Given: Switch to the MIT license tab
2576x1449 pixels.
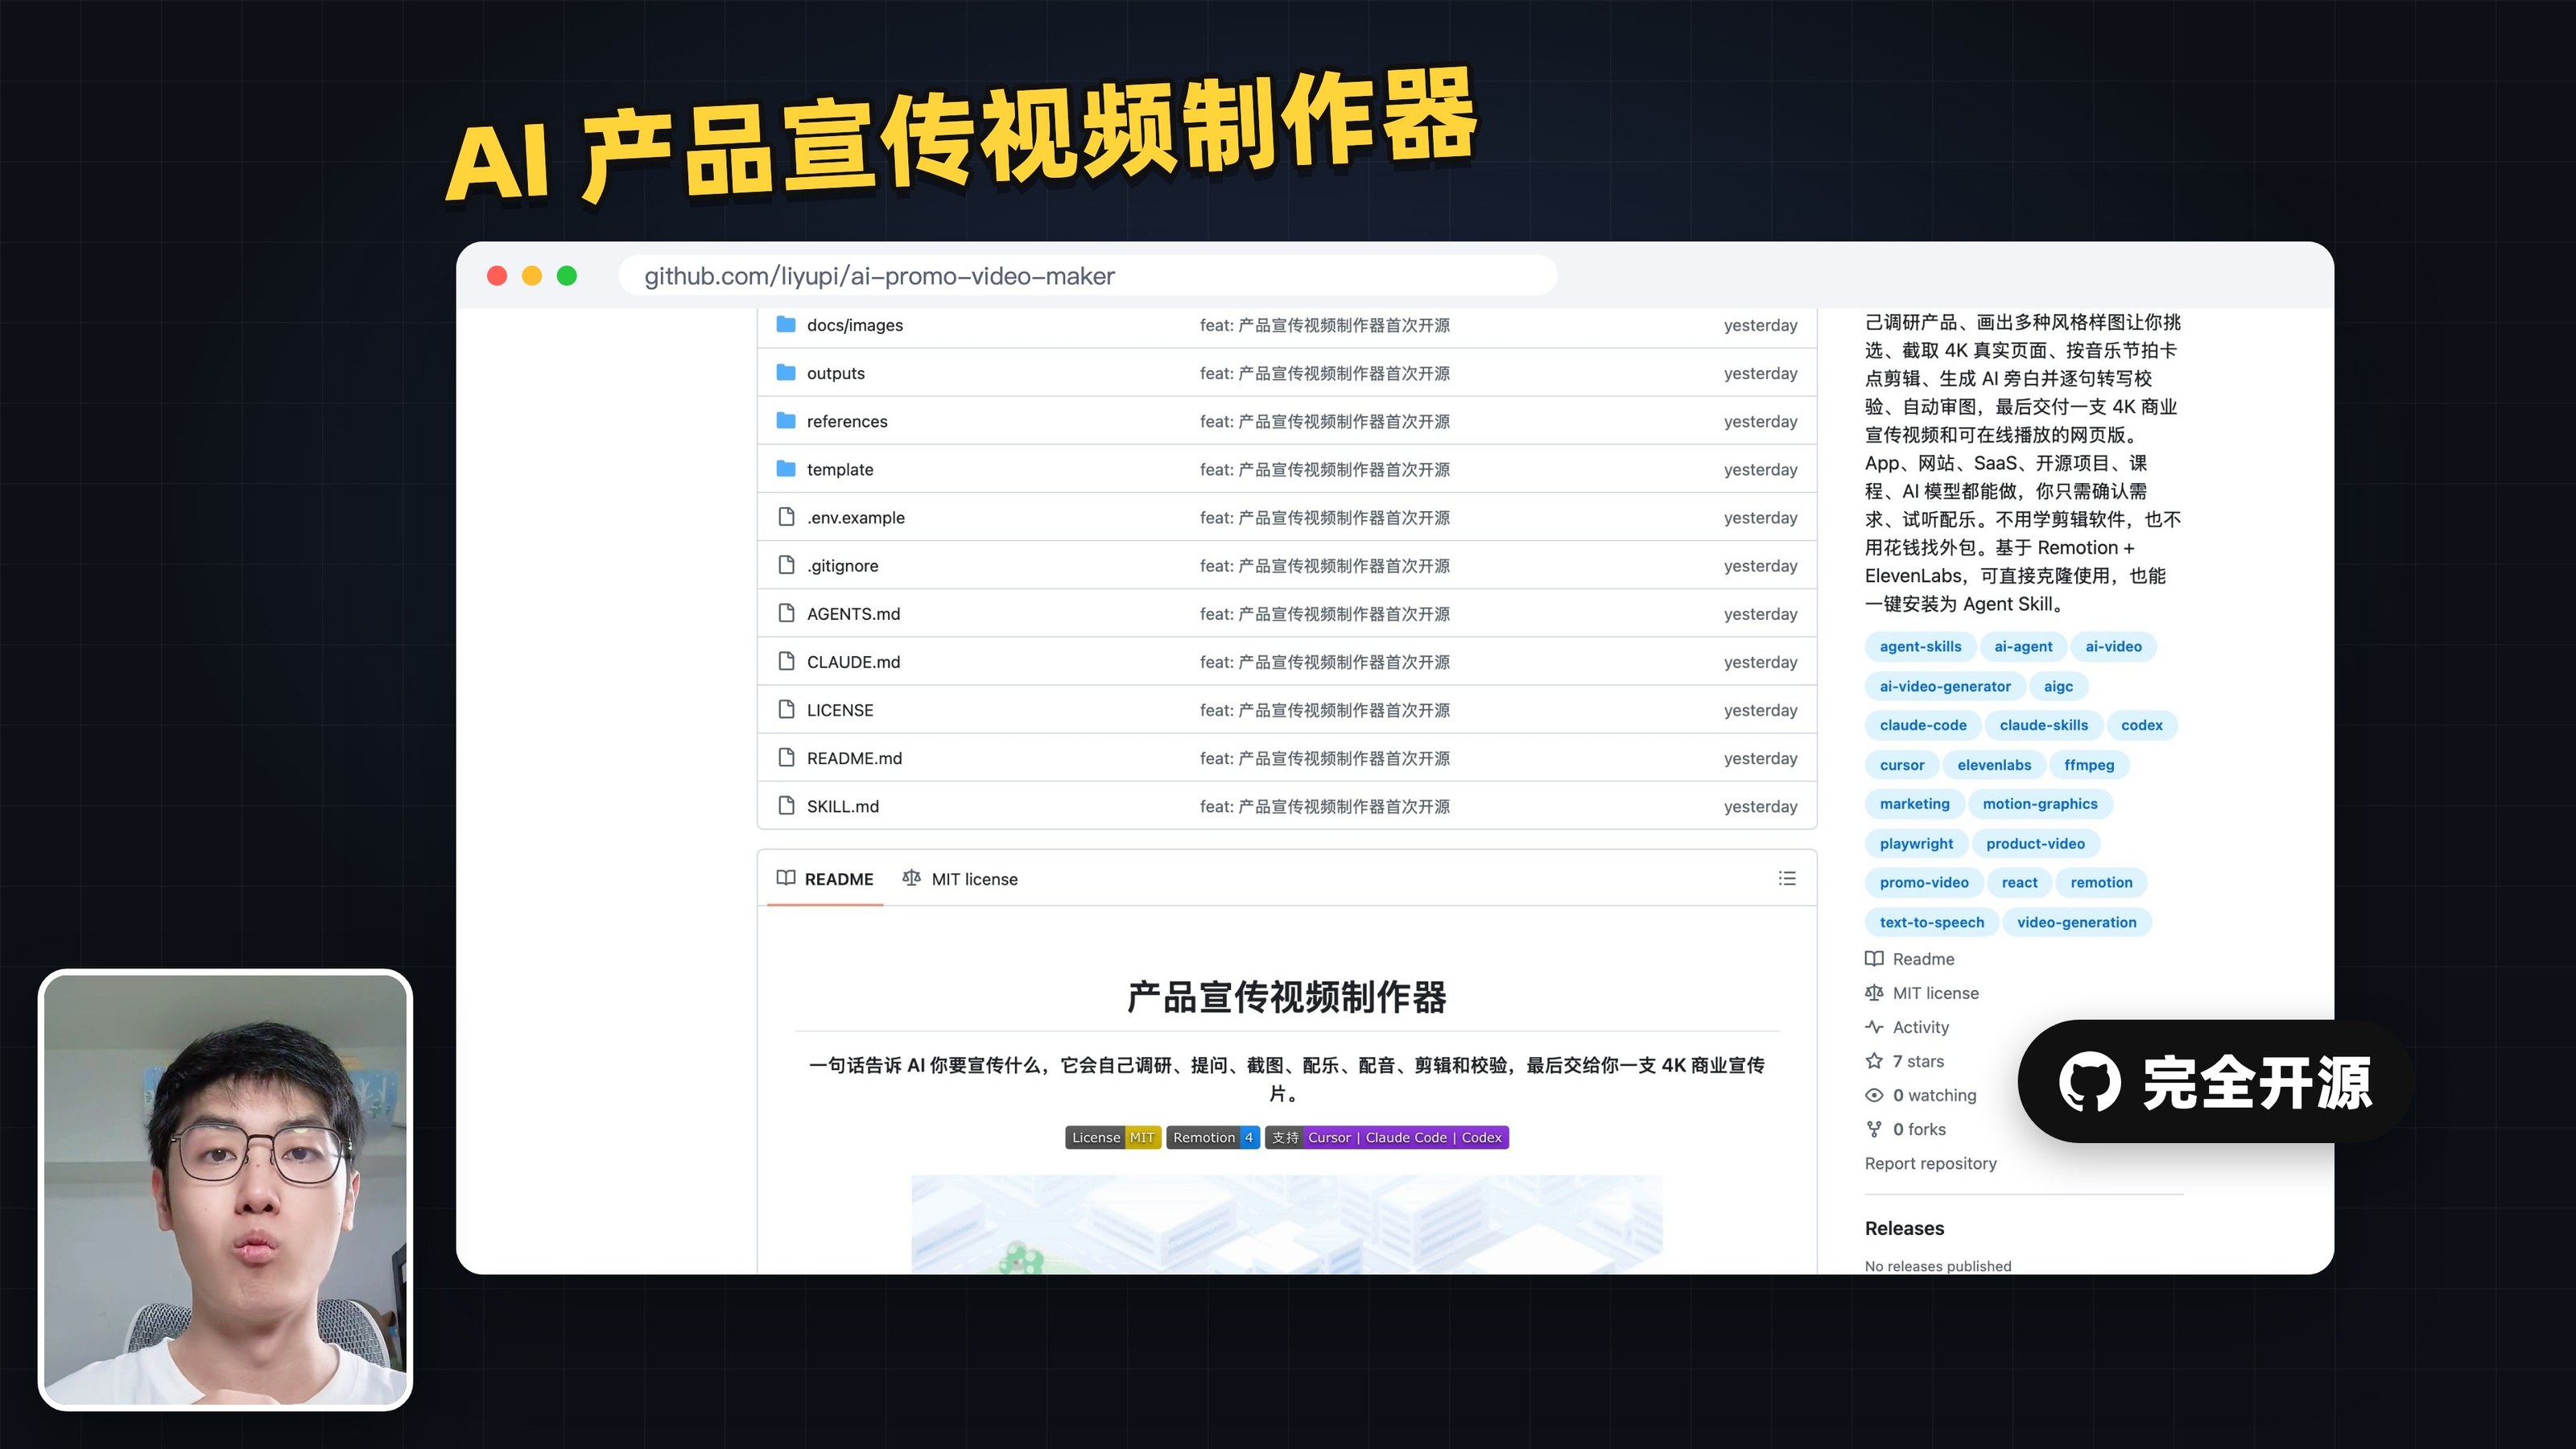Looking at the screenshot, I should click(x=960, y=878).
